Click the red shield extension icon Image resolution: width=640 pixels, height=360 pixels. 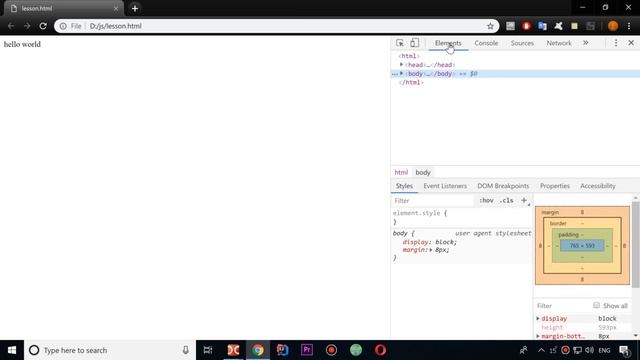click(x=526, y=26)
